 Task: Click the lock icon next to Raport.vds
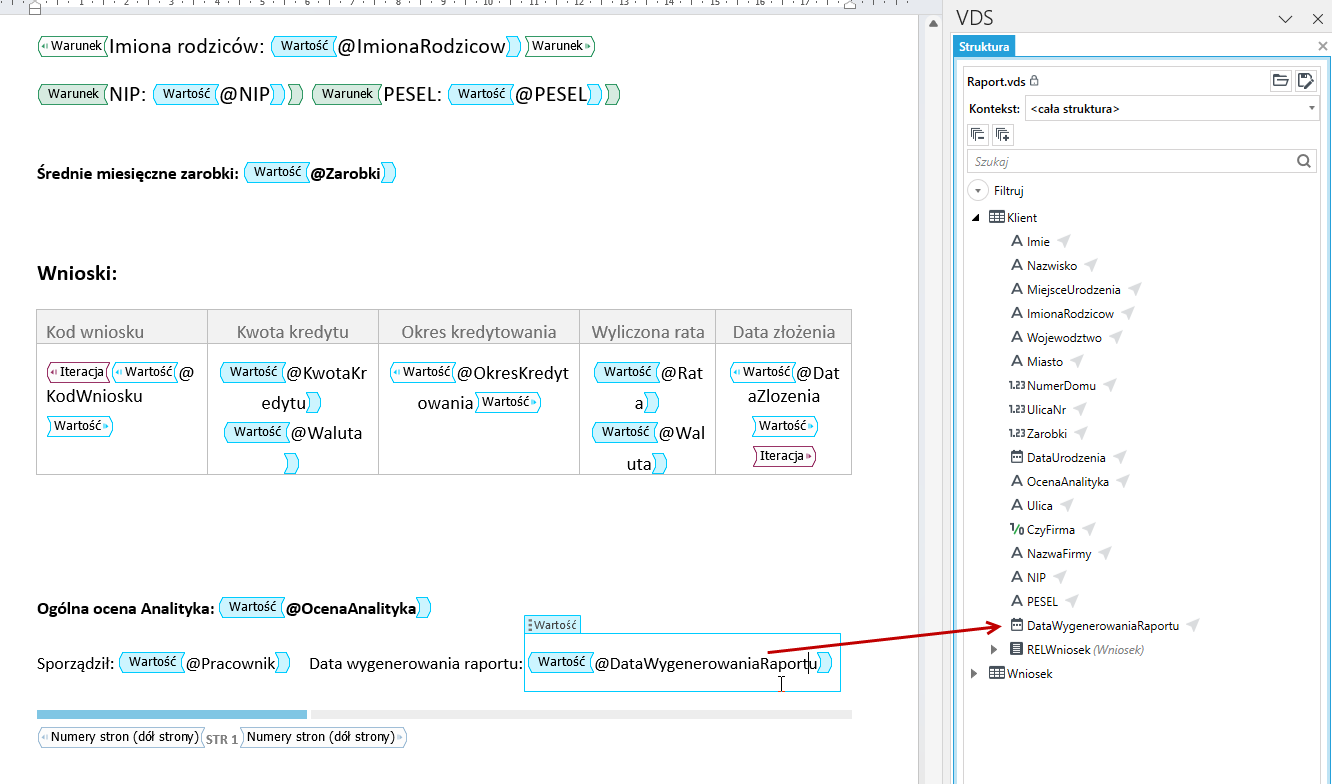(x=1034, y=81)
